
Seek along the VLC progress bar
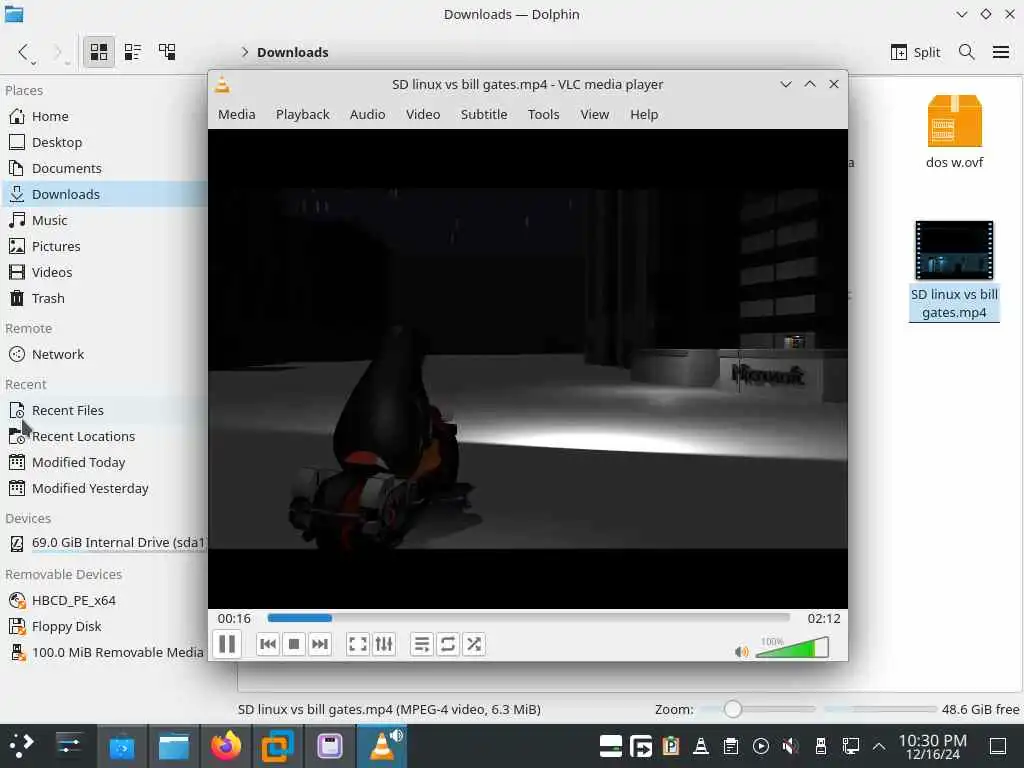coord(528,618)
